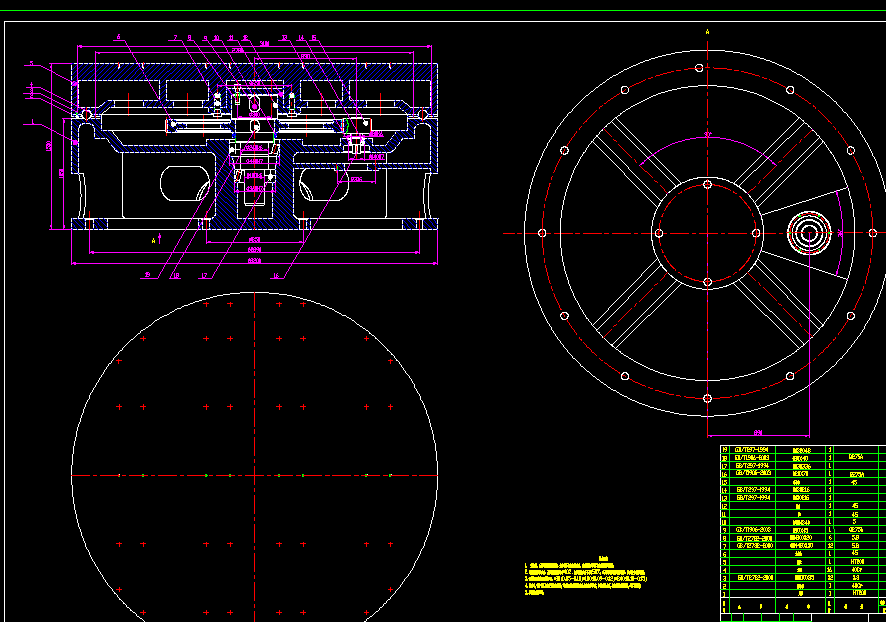This screenshot has width=886, height=622.
Task: Select balloon number 7 leader label
Action: [176, 38]
